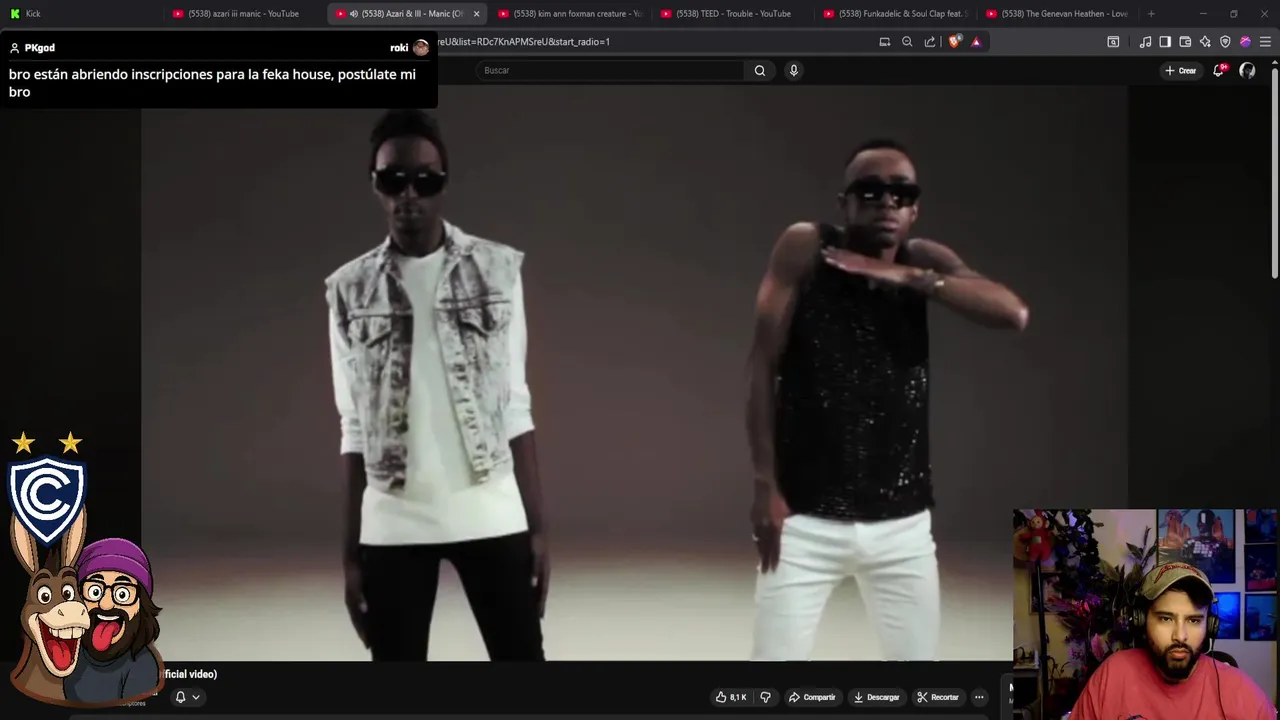
Task: Click the Compartir button
Action: pyautogui.click(x=812, y=697)
